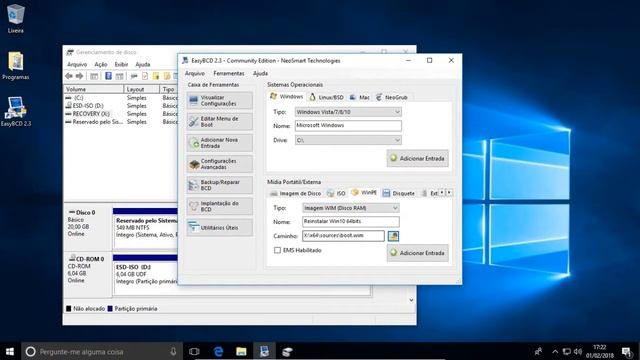Select the Reservado pelo Sis... volume row
640x360 pixels.
point(121,122)
